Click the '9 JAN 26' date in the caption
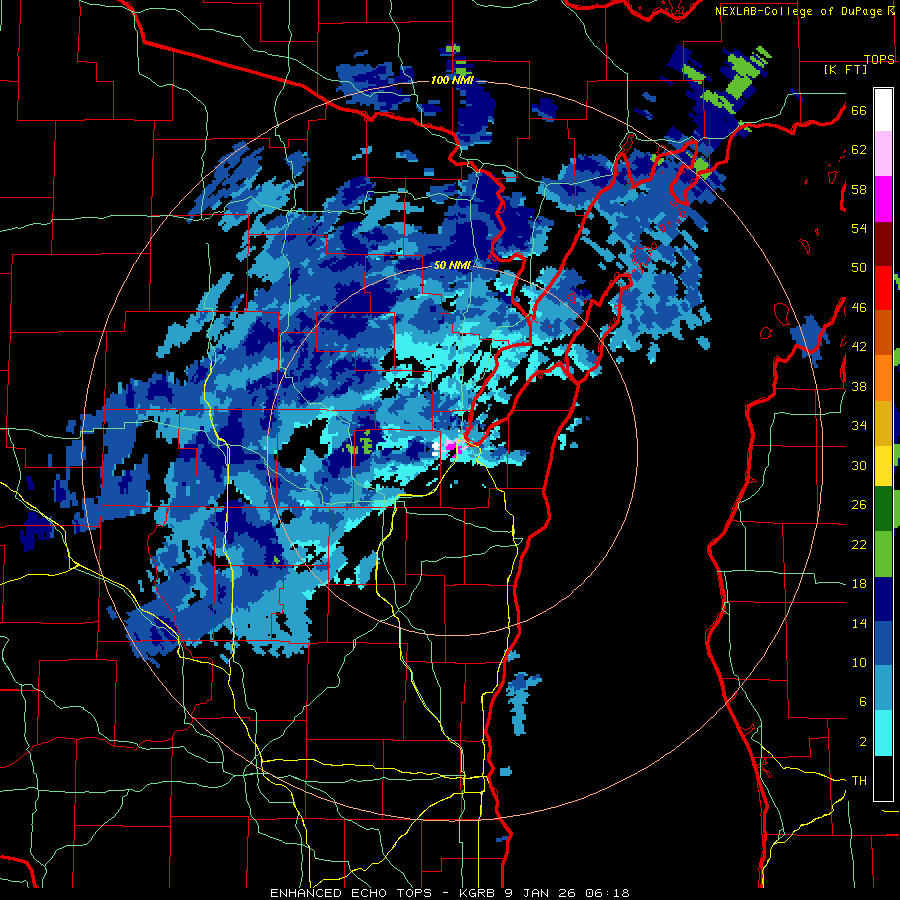Image resolution: width=900 pixels, height=900 pixels. [540, 893]
